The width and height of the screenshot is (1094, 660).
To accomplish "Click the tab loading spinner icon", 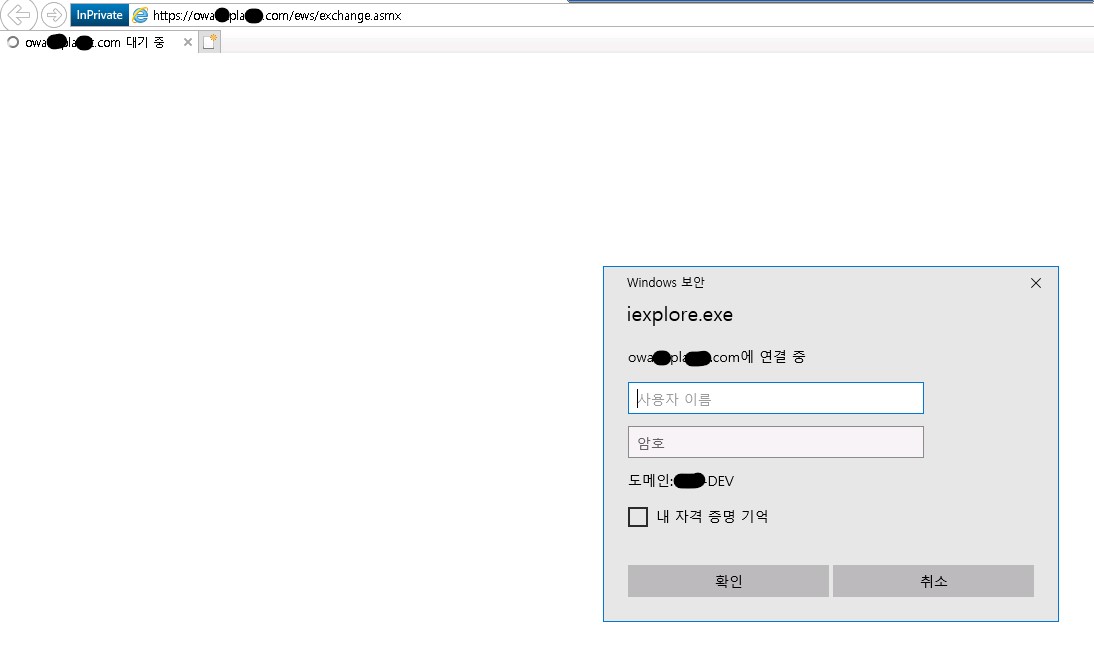I will tap(13, 43).
